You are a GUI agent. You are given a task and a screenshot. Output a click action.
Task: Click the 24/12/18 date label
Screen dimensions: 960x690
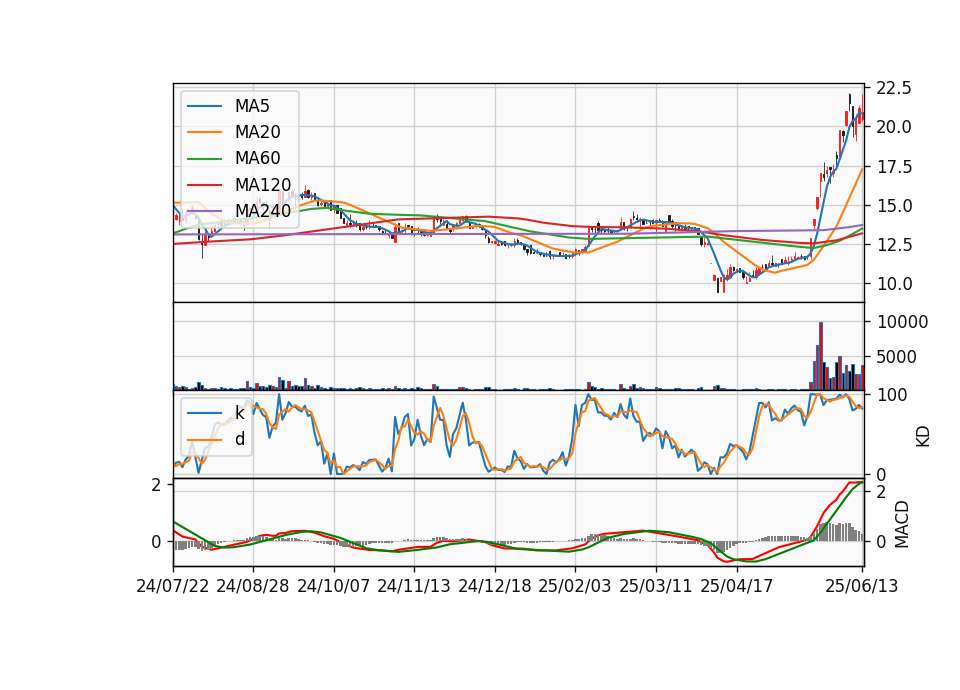[x=495, y=586]
